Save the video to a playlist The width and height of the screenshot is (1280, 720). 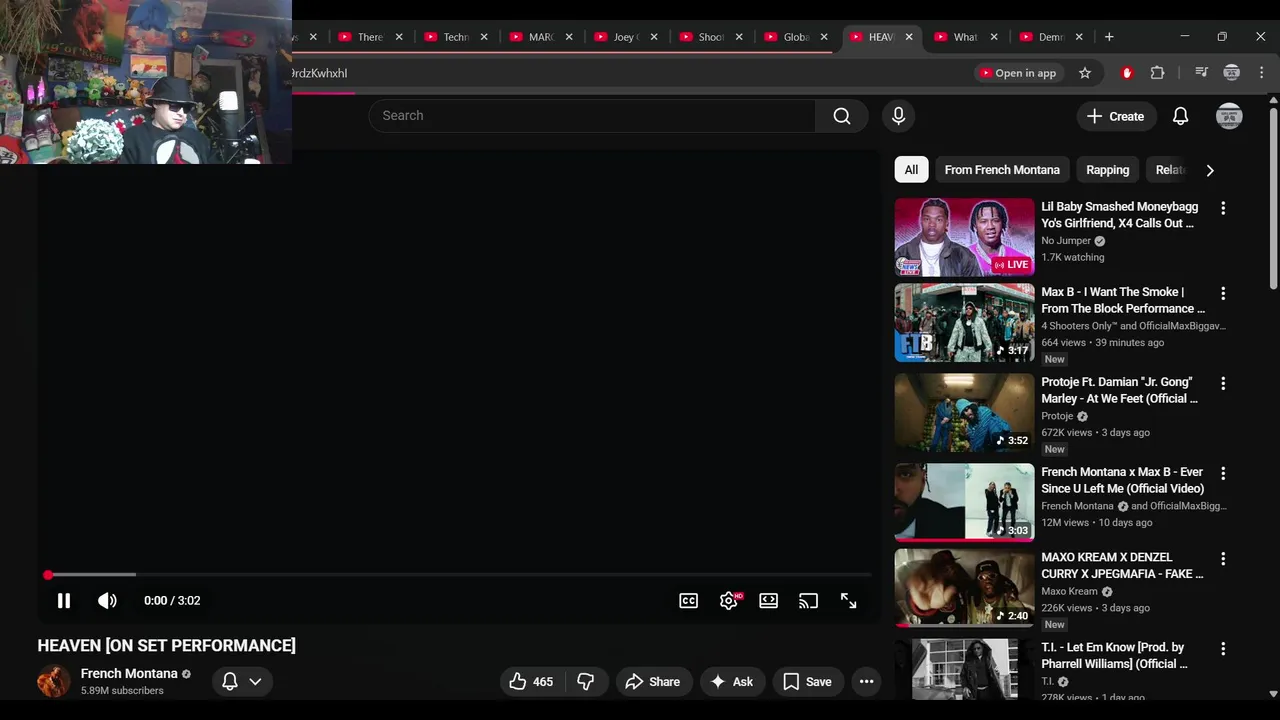pyautogui.click(x=808, y=682)
